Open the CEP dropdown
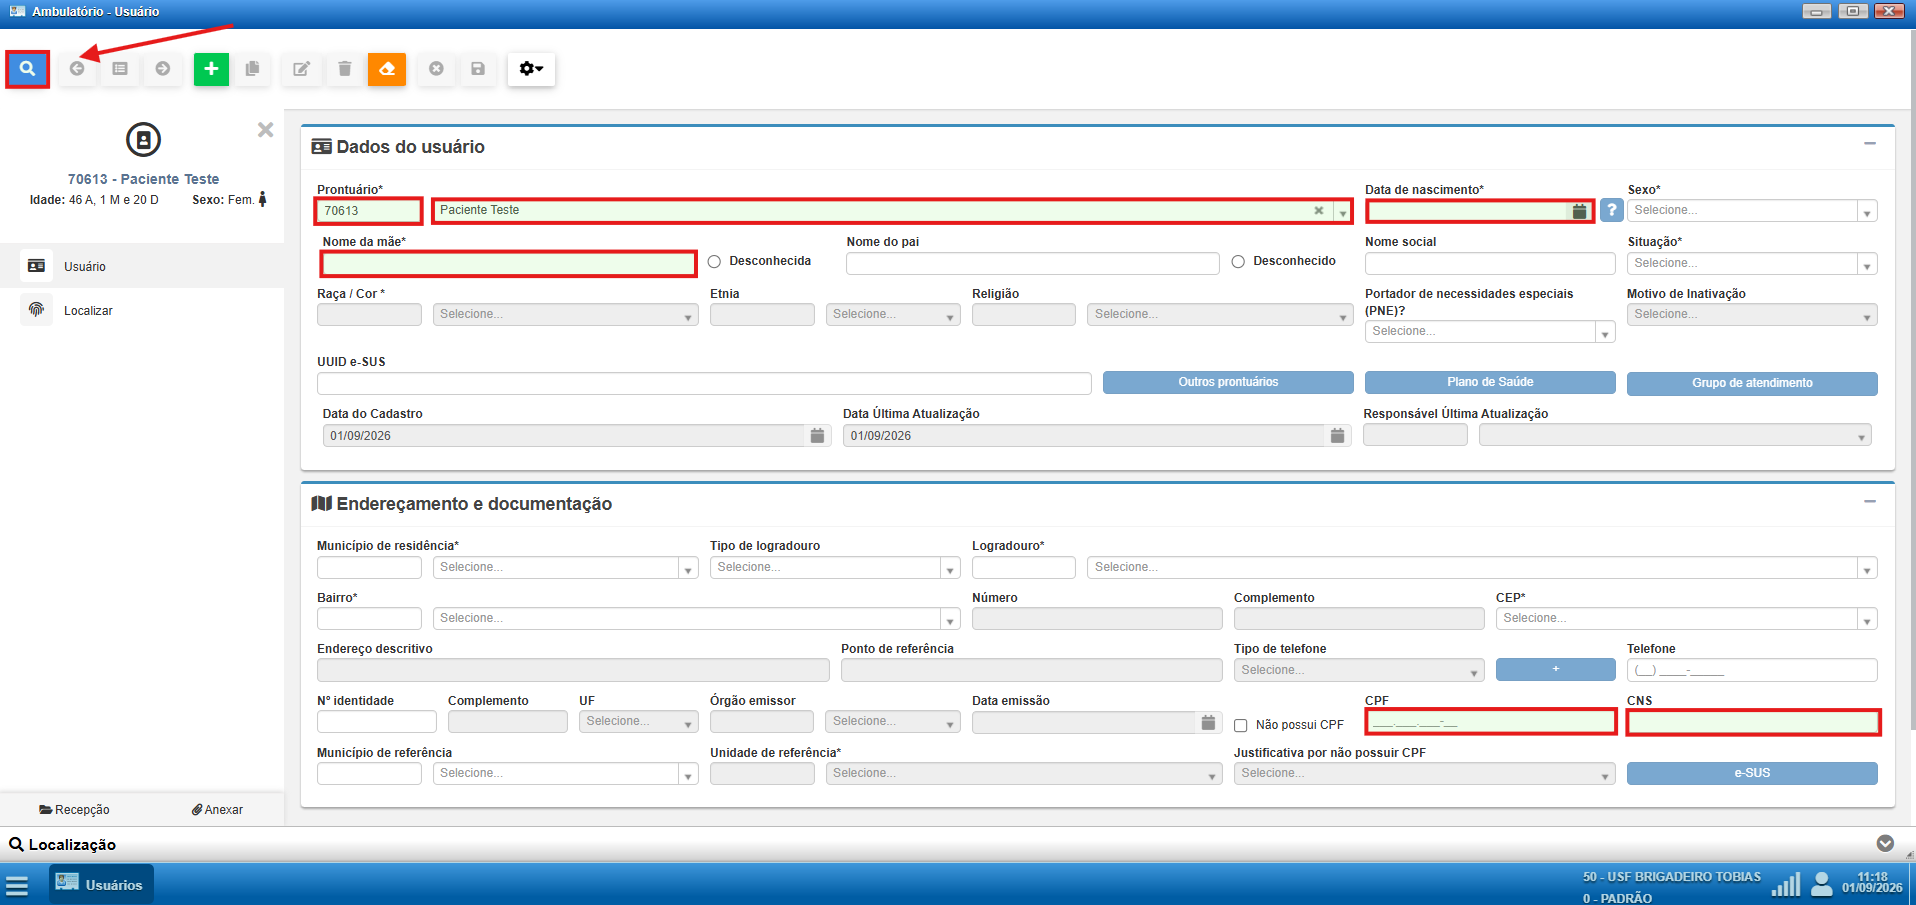The image size is (1916, 905). click(1686, 619)
